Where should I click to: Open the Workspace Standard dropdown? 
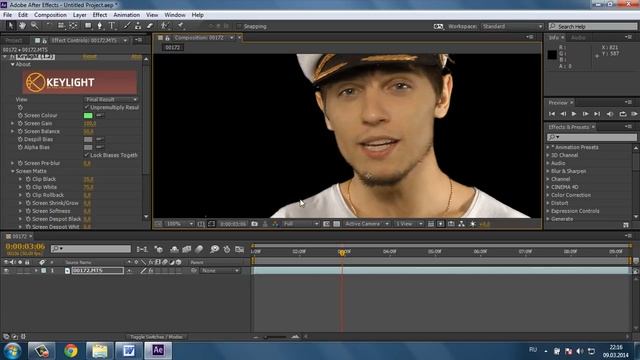coord(512,26)
